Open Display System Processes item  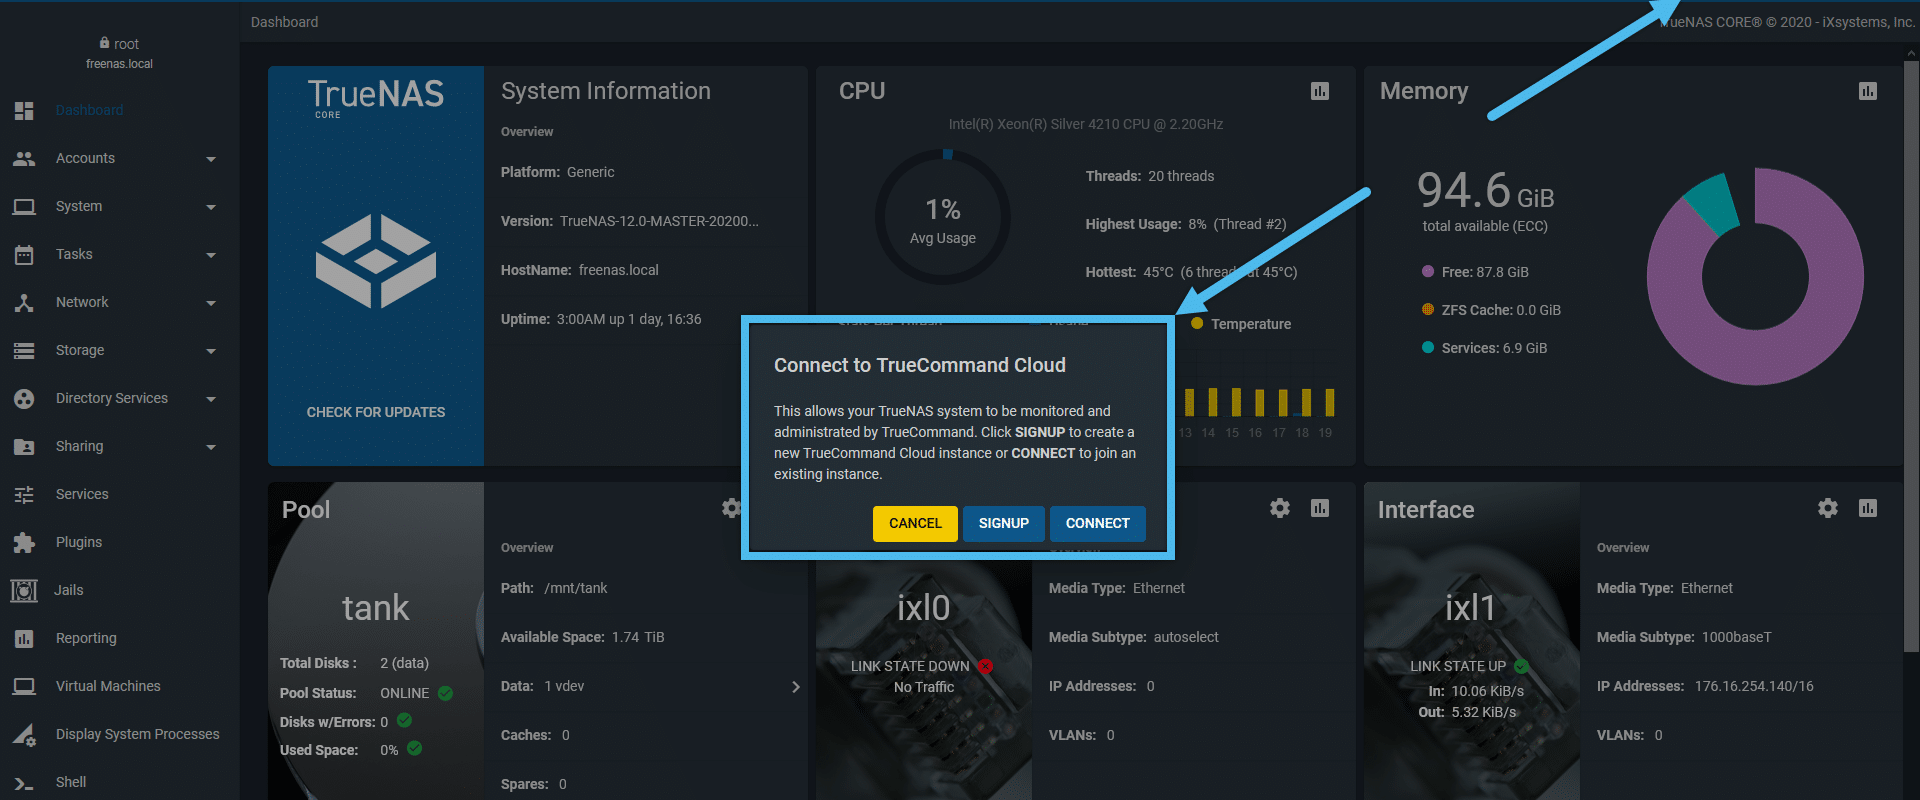(138, 734)
